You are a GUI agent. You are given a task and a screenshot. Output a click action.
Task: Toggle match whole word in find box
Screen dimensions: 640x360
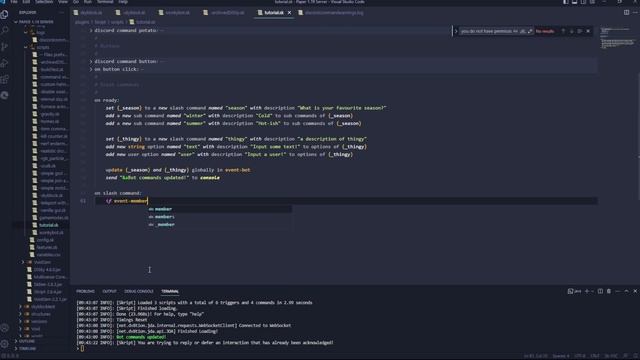pyautogui.click(x=523, y=31)
